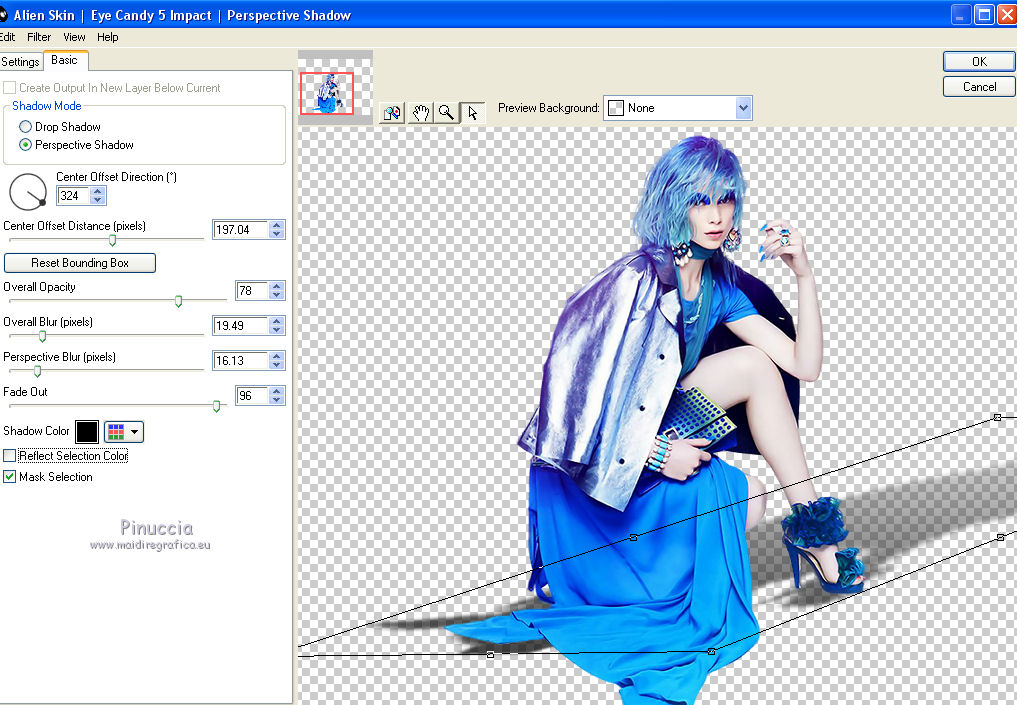Increase Fade Out with up arrow
Screen dimensions: 1017x705
[x=277, y=391]
